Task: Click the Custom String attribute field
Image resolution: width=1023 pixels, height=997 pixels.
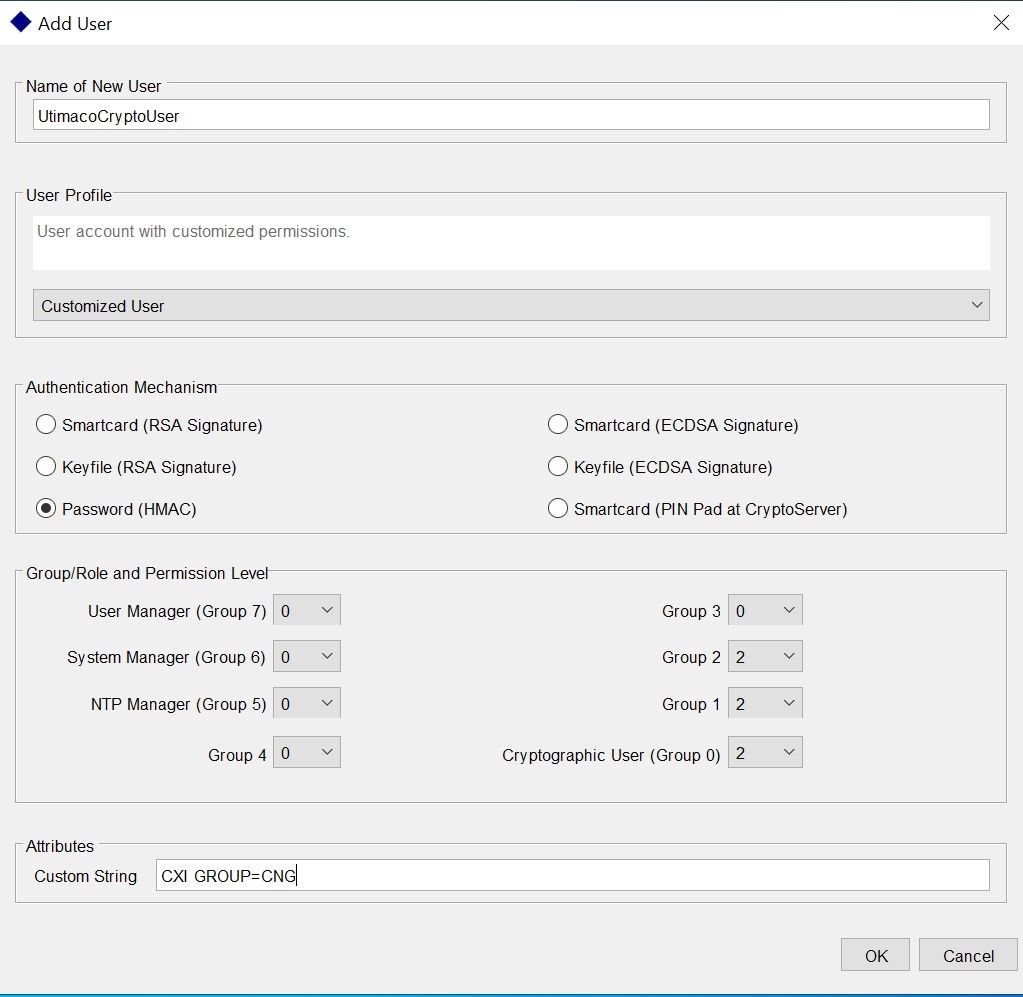Action: pos(573,875)
